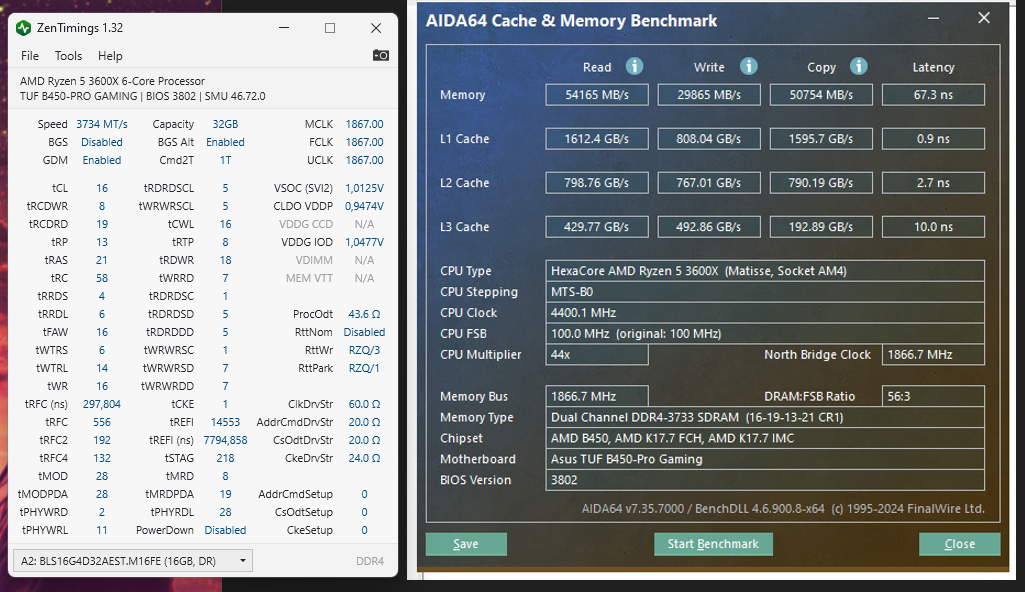Click the DDR4 label in ZenTimings
Image resolution: width=1025 pixels, height=592 pixels.
click(370, 561)
